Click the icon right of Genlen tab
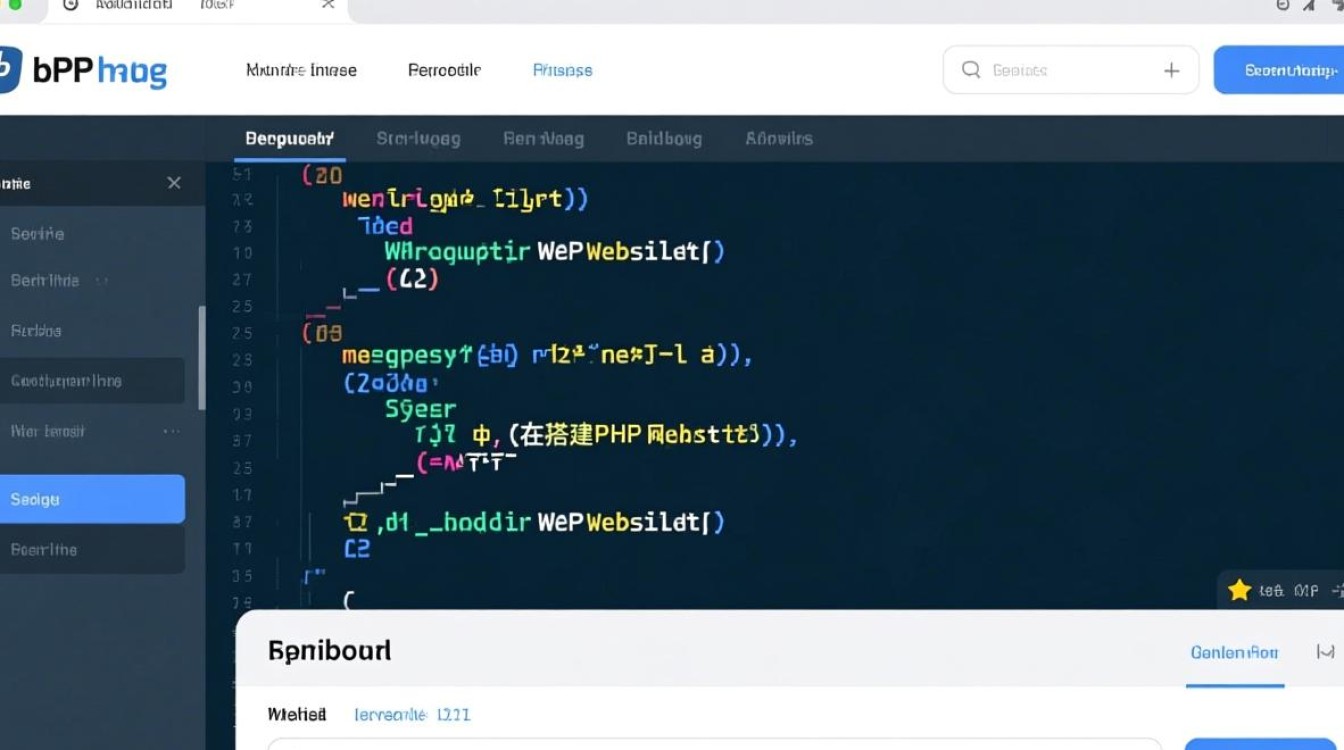 [x=1325, y=652]
